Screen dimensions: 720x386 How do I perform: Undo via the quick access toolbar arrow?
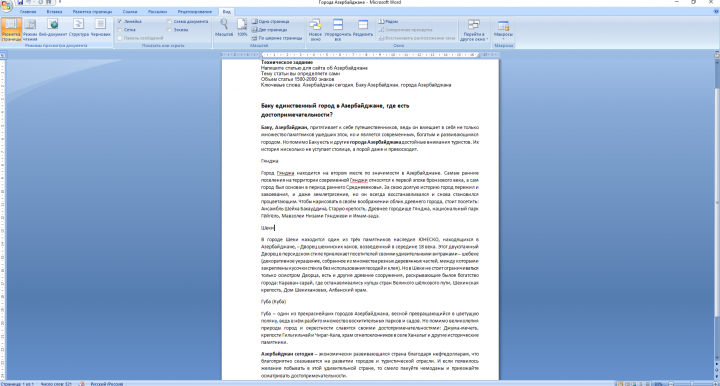[x=28, y=2]
